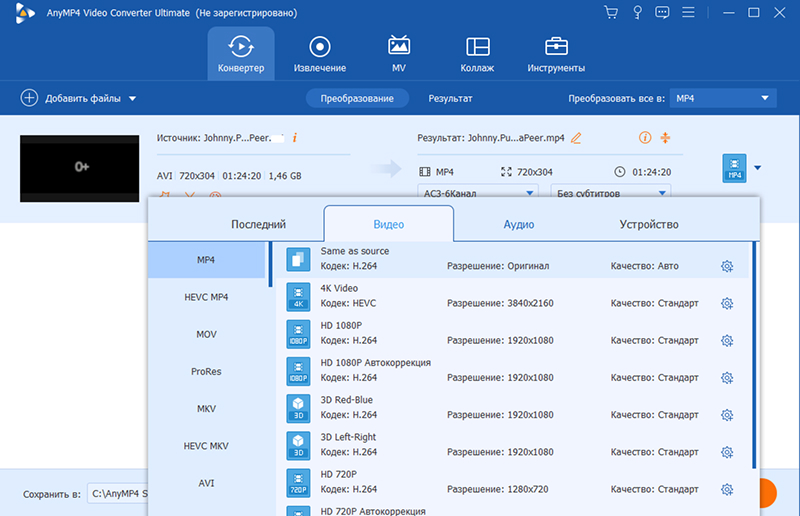Open settings gear for 3D Left-Right
800x516 pixels.
tap(727, 452)
